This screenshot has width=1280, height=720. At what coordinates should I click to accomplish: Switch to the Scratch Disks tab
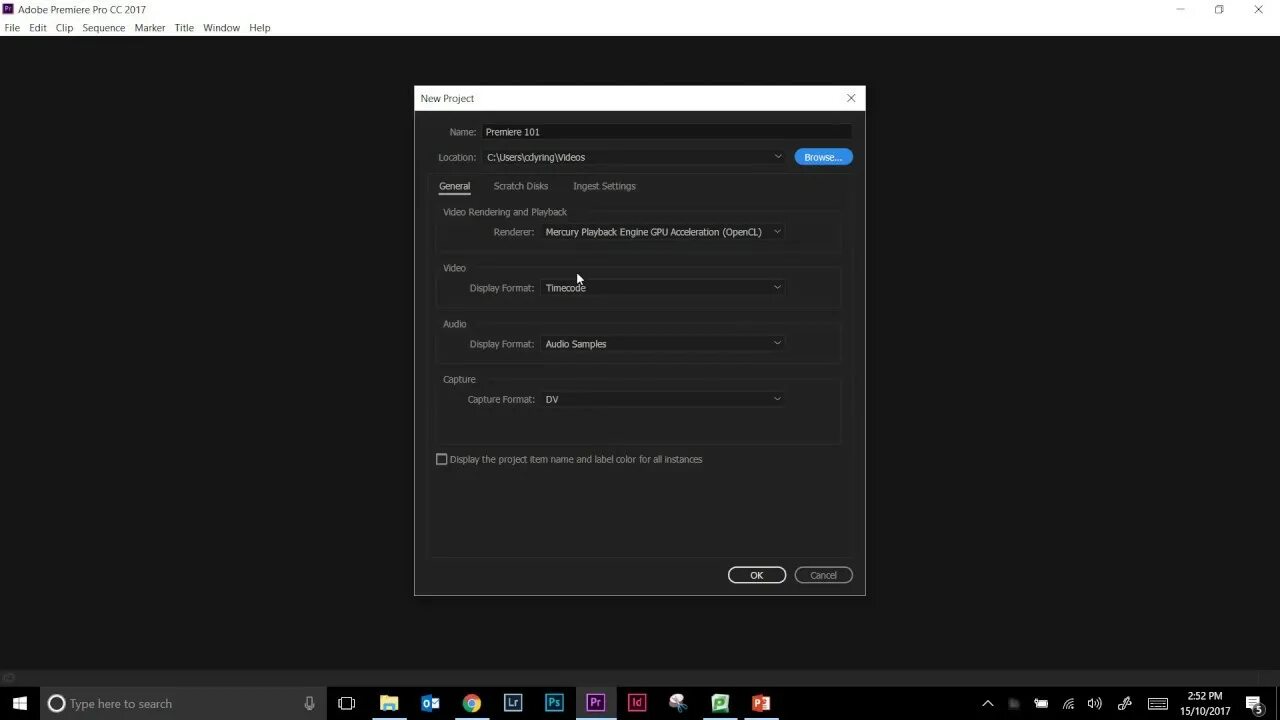521,186
